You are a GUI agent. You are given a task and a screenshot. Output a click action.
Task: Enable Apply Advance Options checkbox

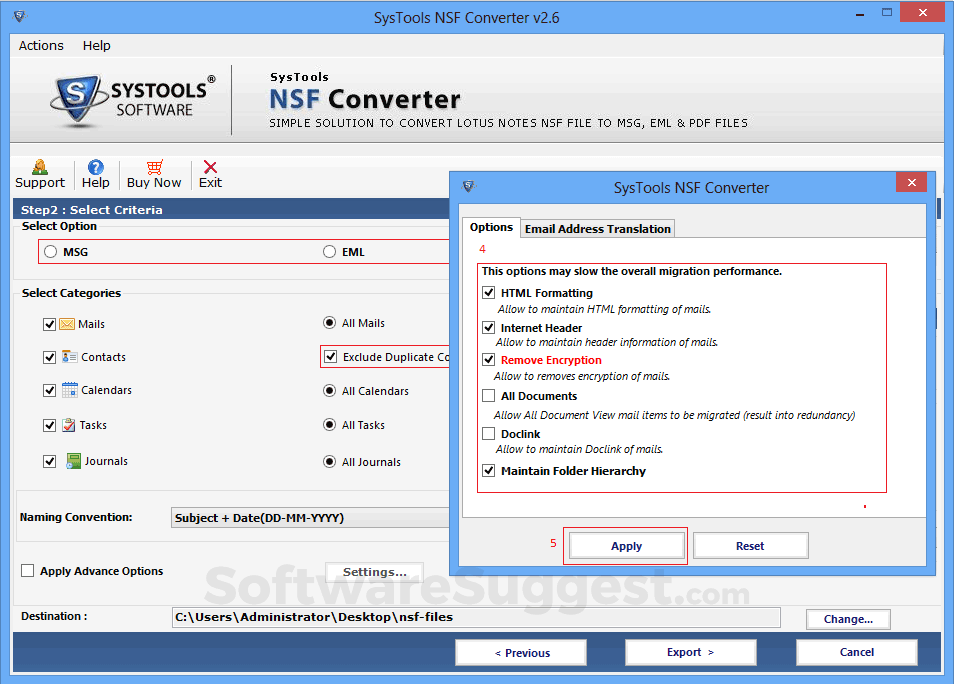27,571
